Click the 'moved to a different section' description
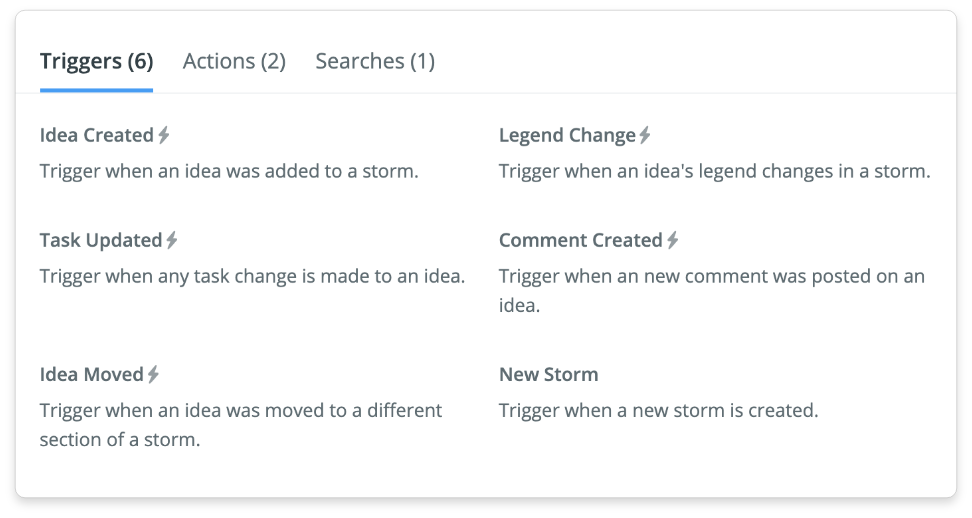The width and height of the screenshot is (972, 518). [x=241, y=425]
